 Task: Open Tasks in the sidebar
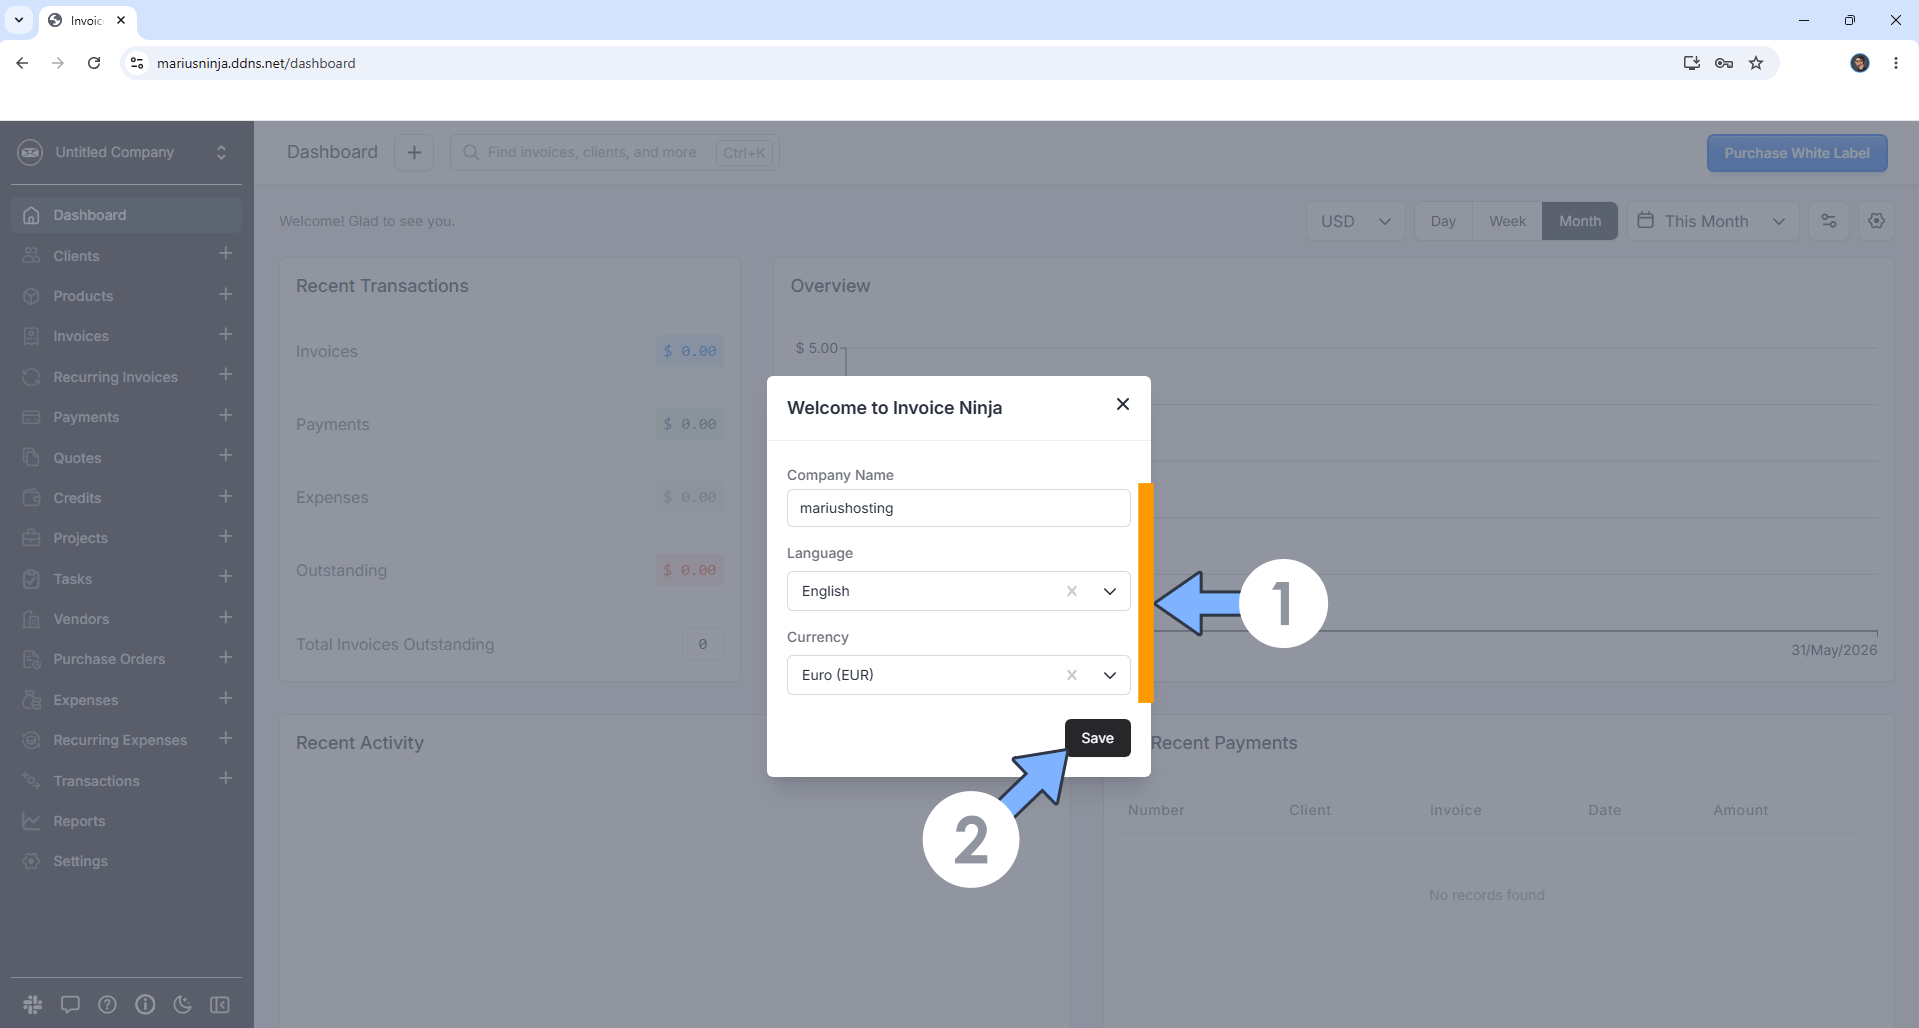(72, 579)
